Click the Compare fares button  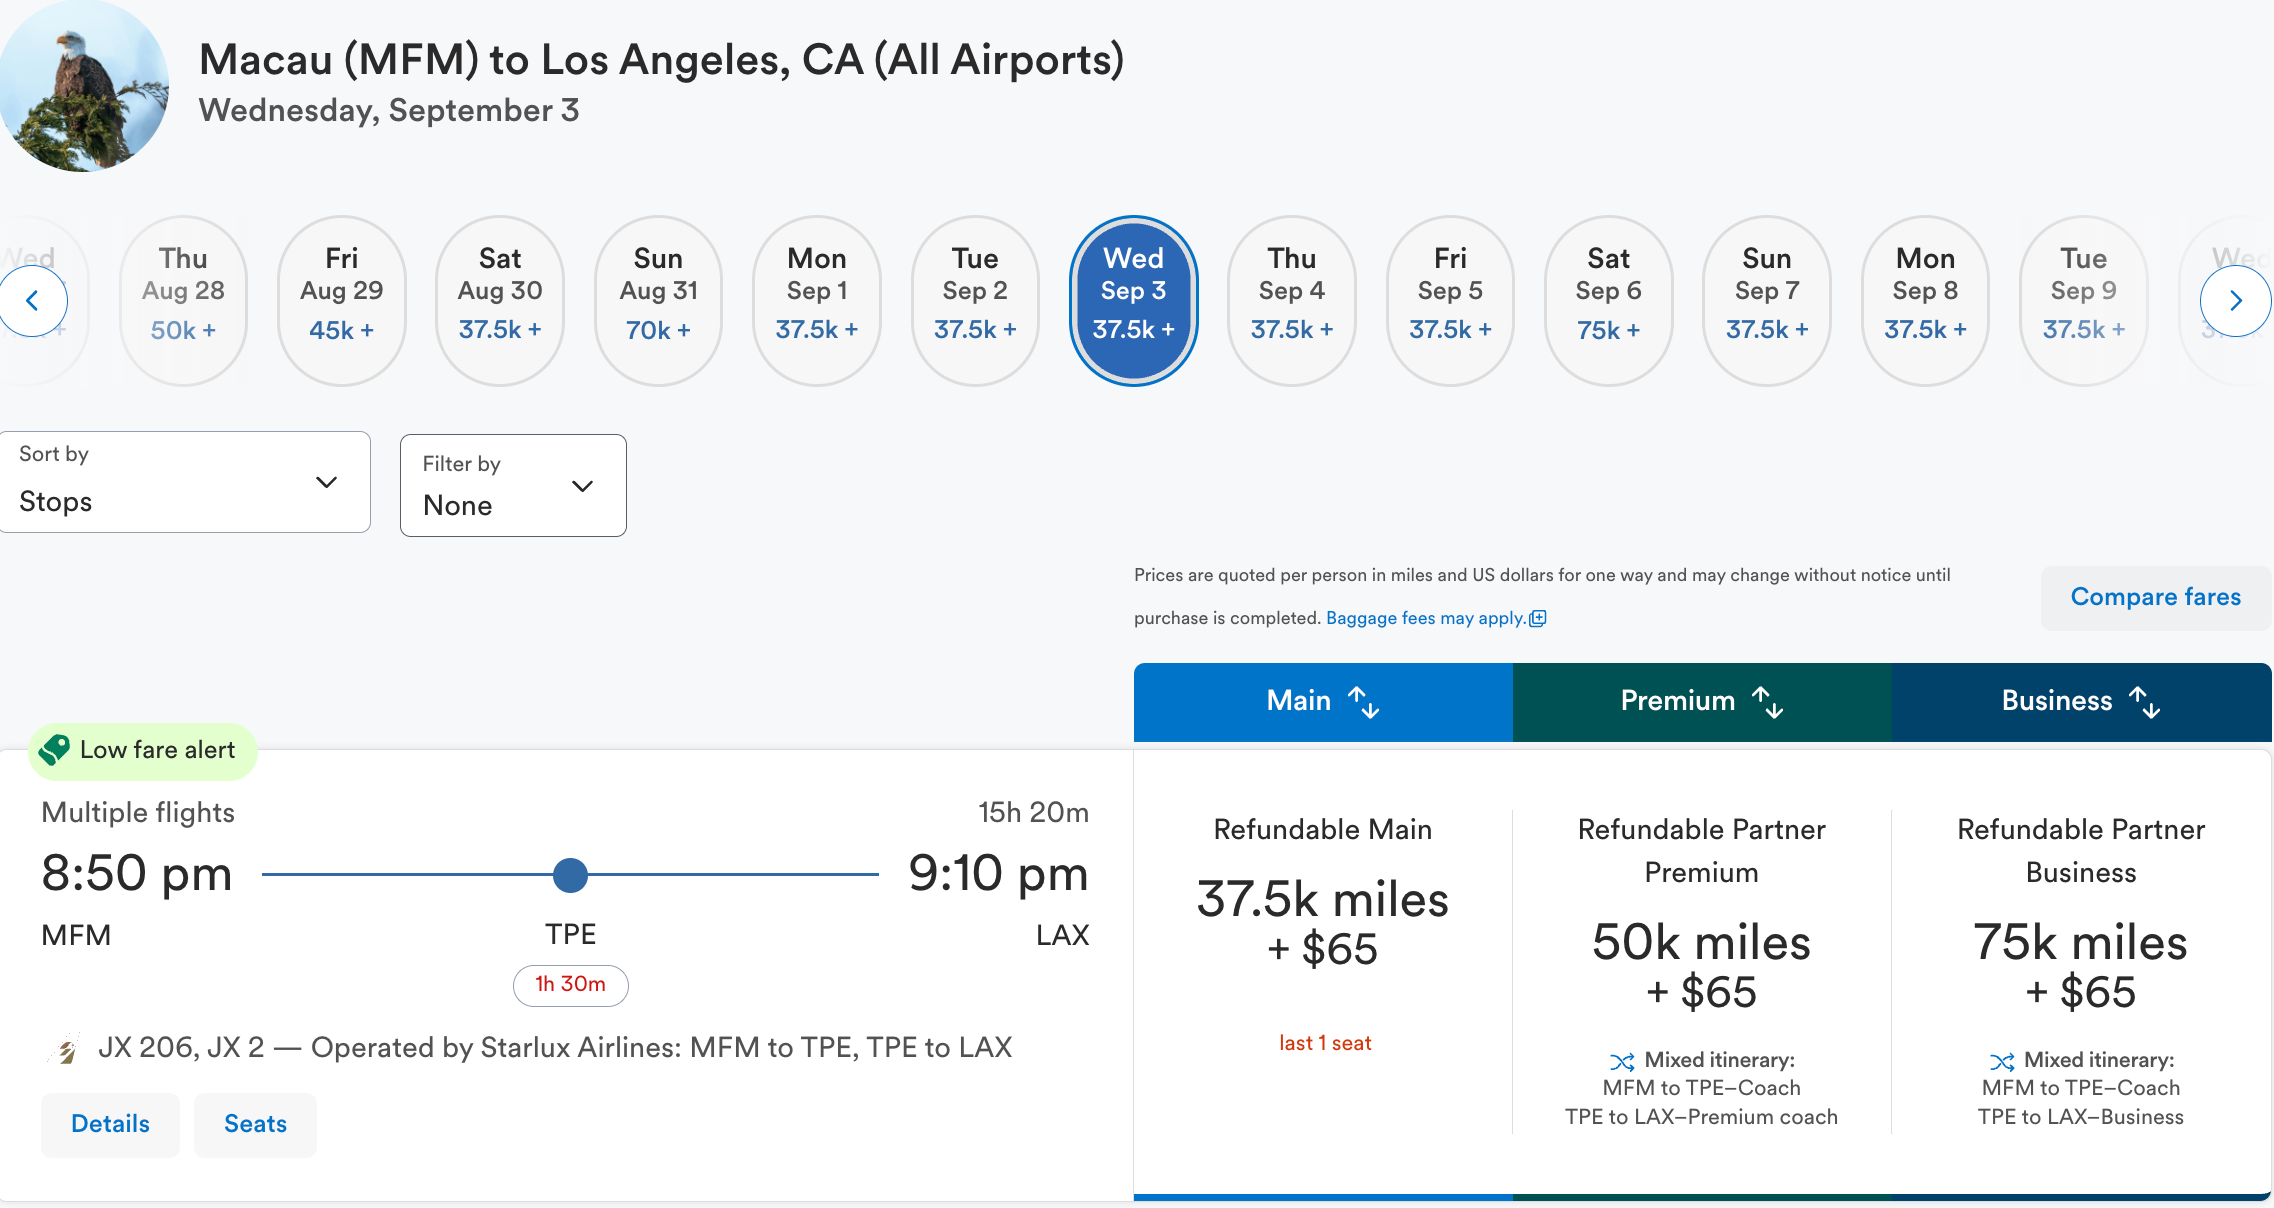(x=2155, y=597)
